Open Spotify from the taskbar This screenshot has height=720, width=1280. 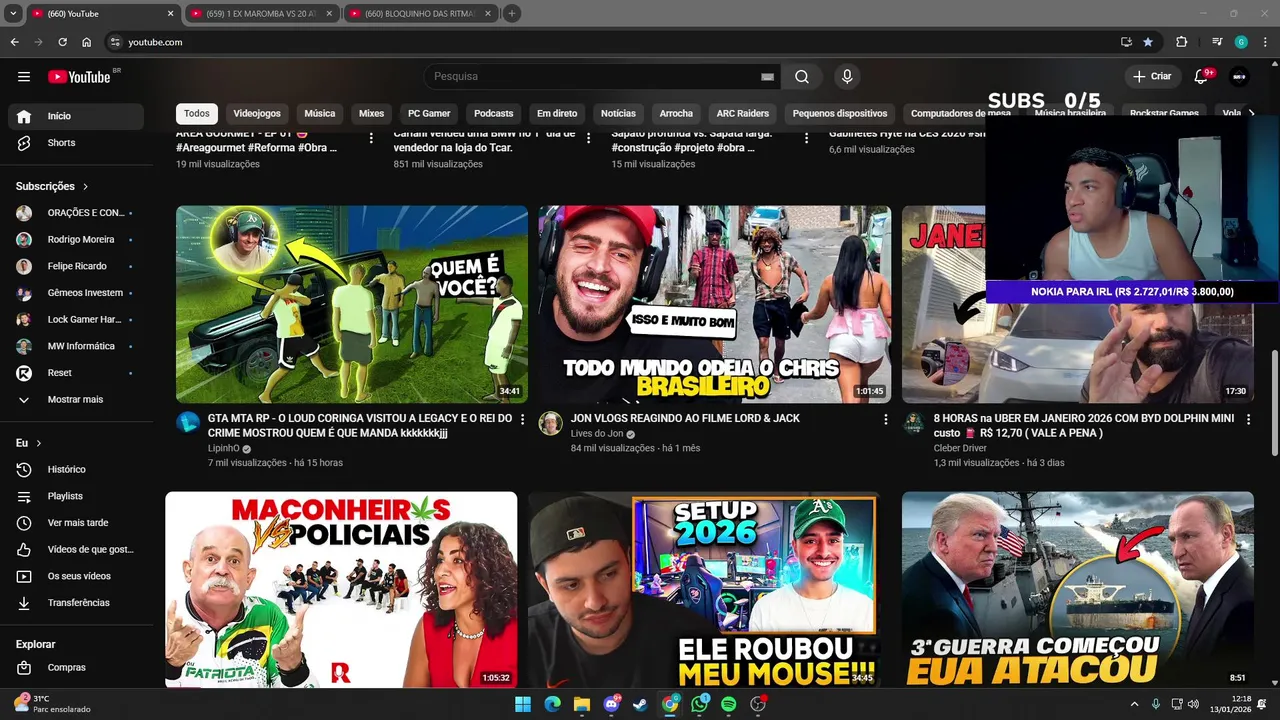[x=729, y=704]
